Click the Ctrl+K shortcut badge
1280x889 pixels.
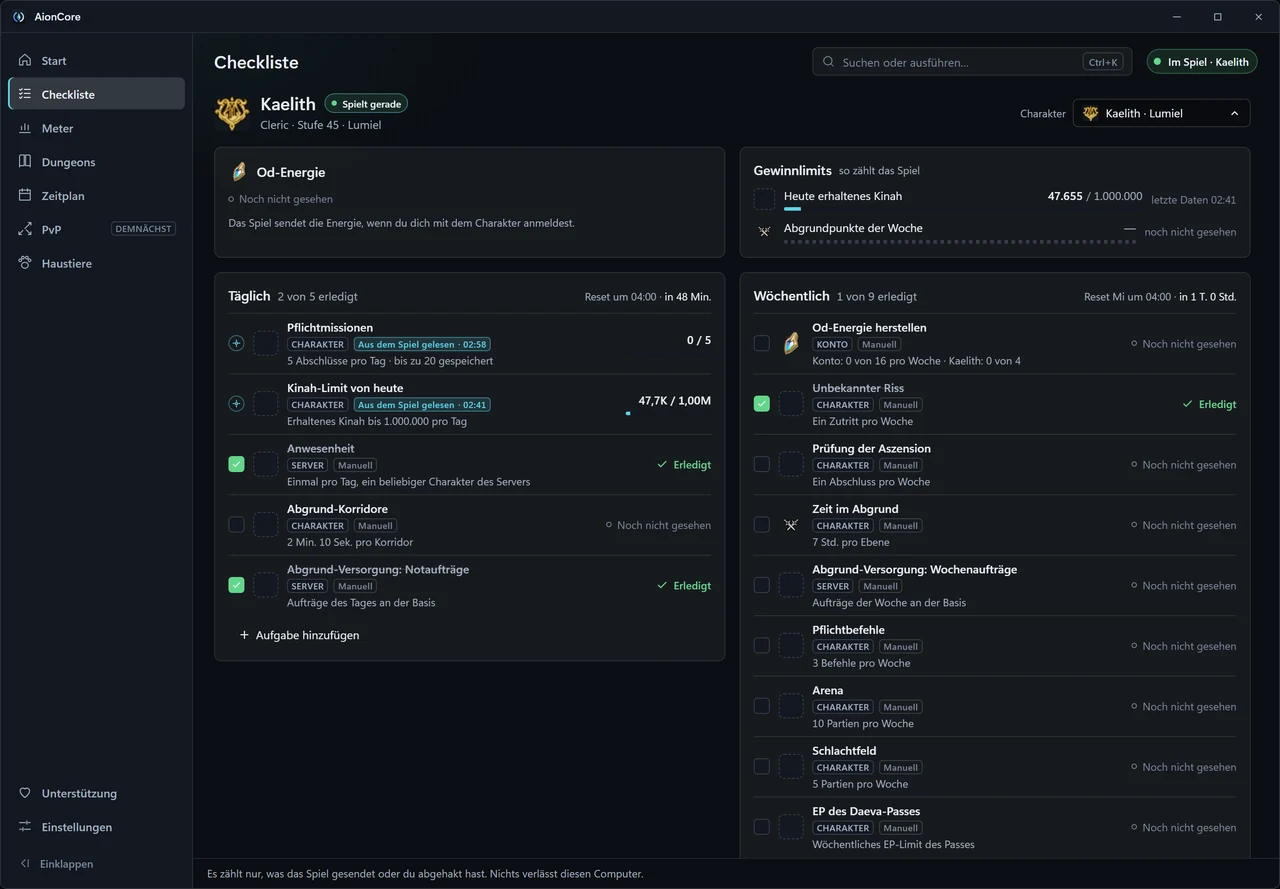pyautogui.click(x=1103, y=62)
